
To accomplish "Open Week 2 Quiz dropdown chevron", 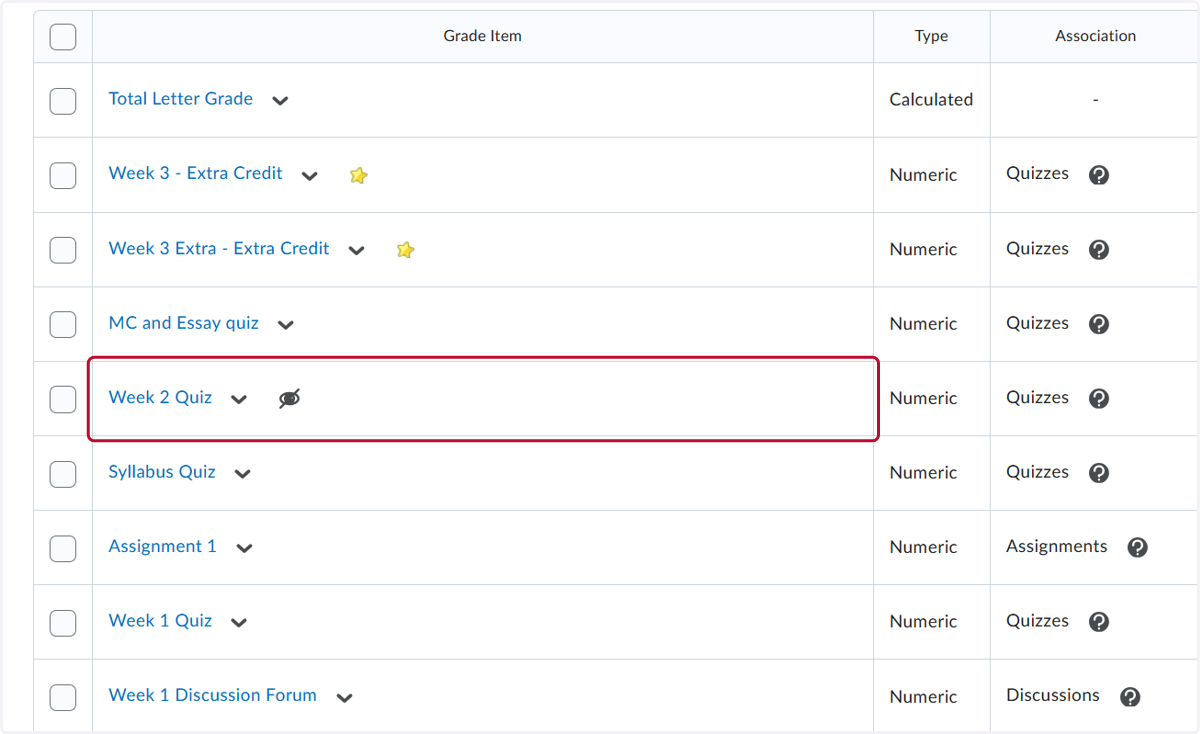I will pyautogui.click(x=239, y=399).
